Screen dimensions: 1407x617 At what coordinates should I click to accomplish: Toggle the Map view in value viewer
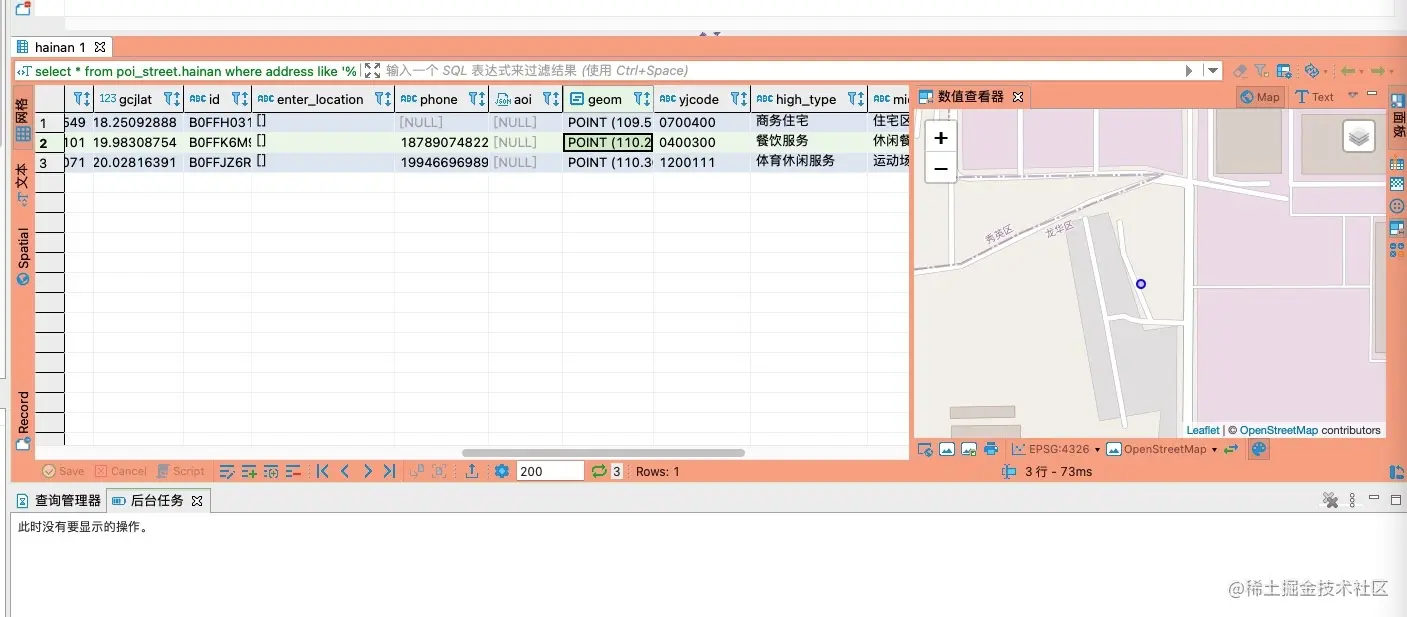[1260, 97]
